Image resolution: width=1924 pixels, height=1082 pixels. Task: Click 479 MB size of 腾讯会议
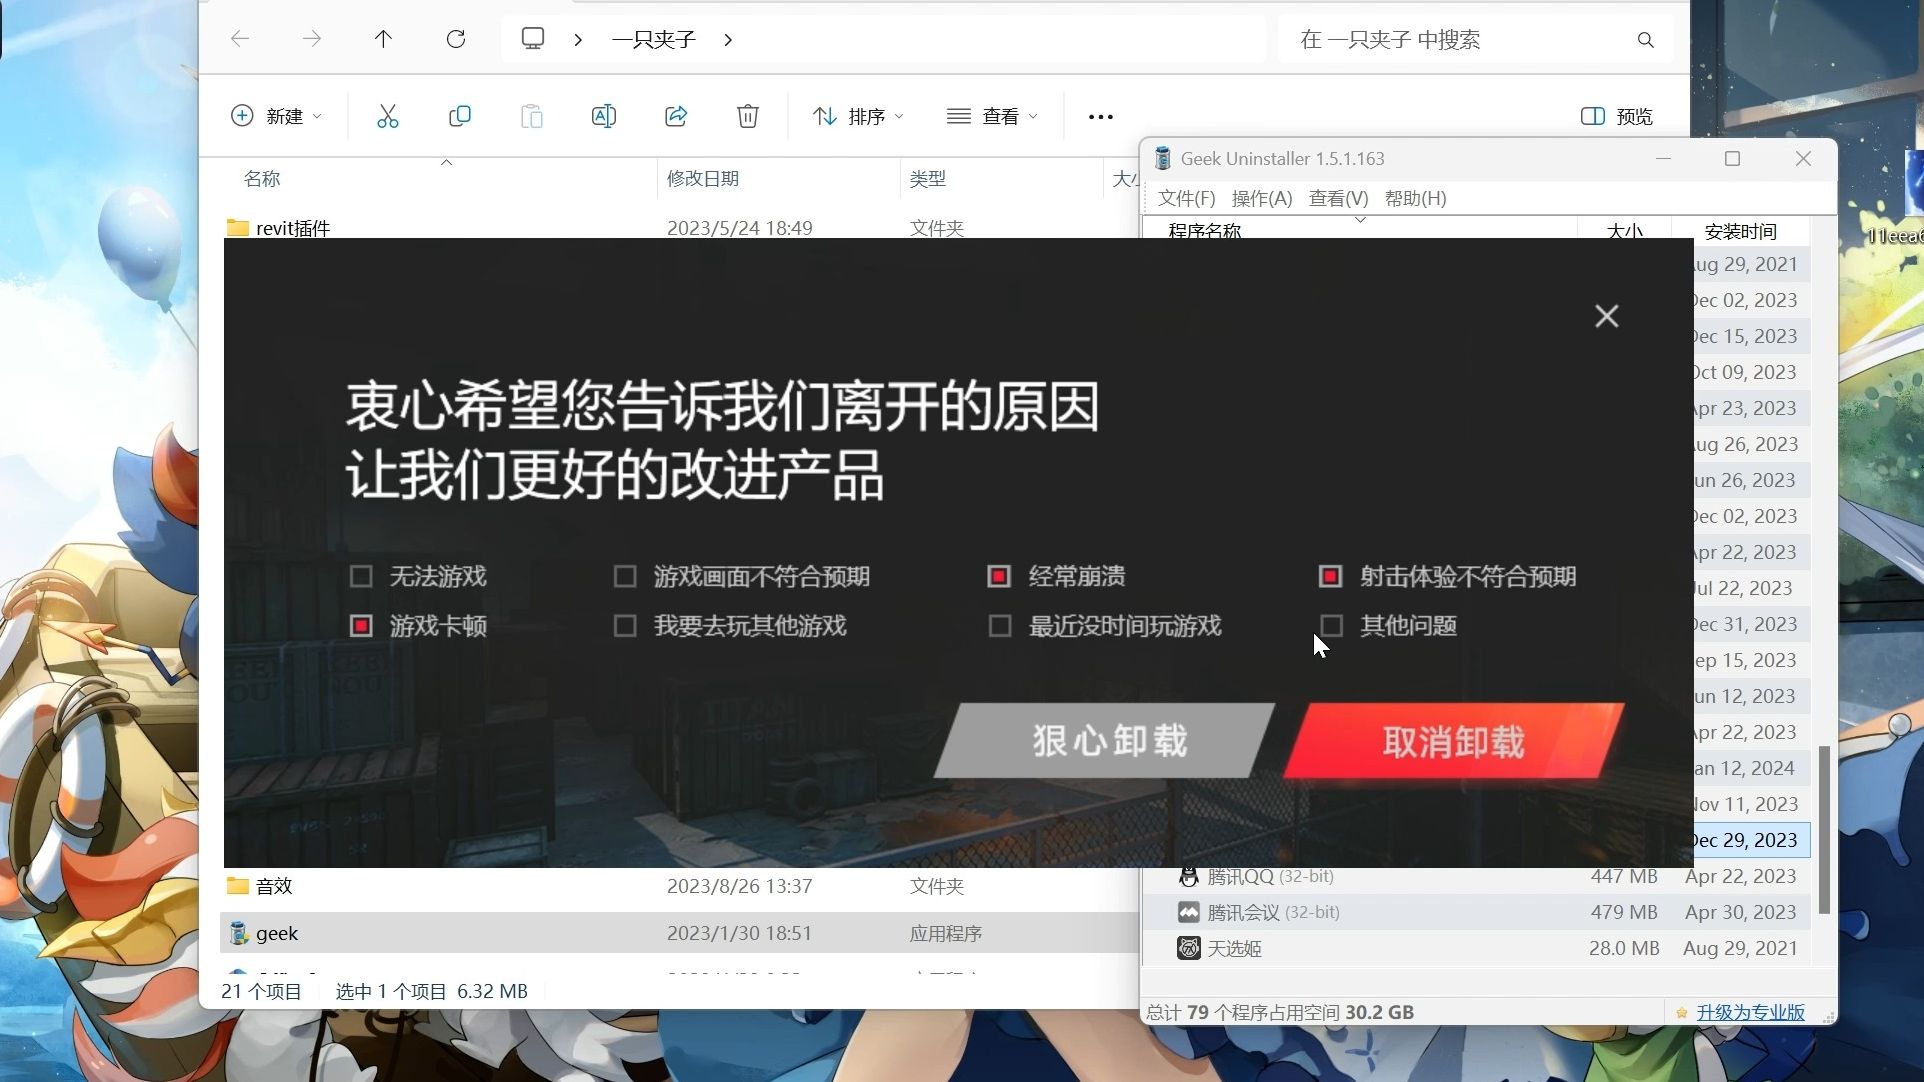point(1624,912)
